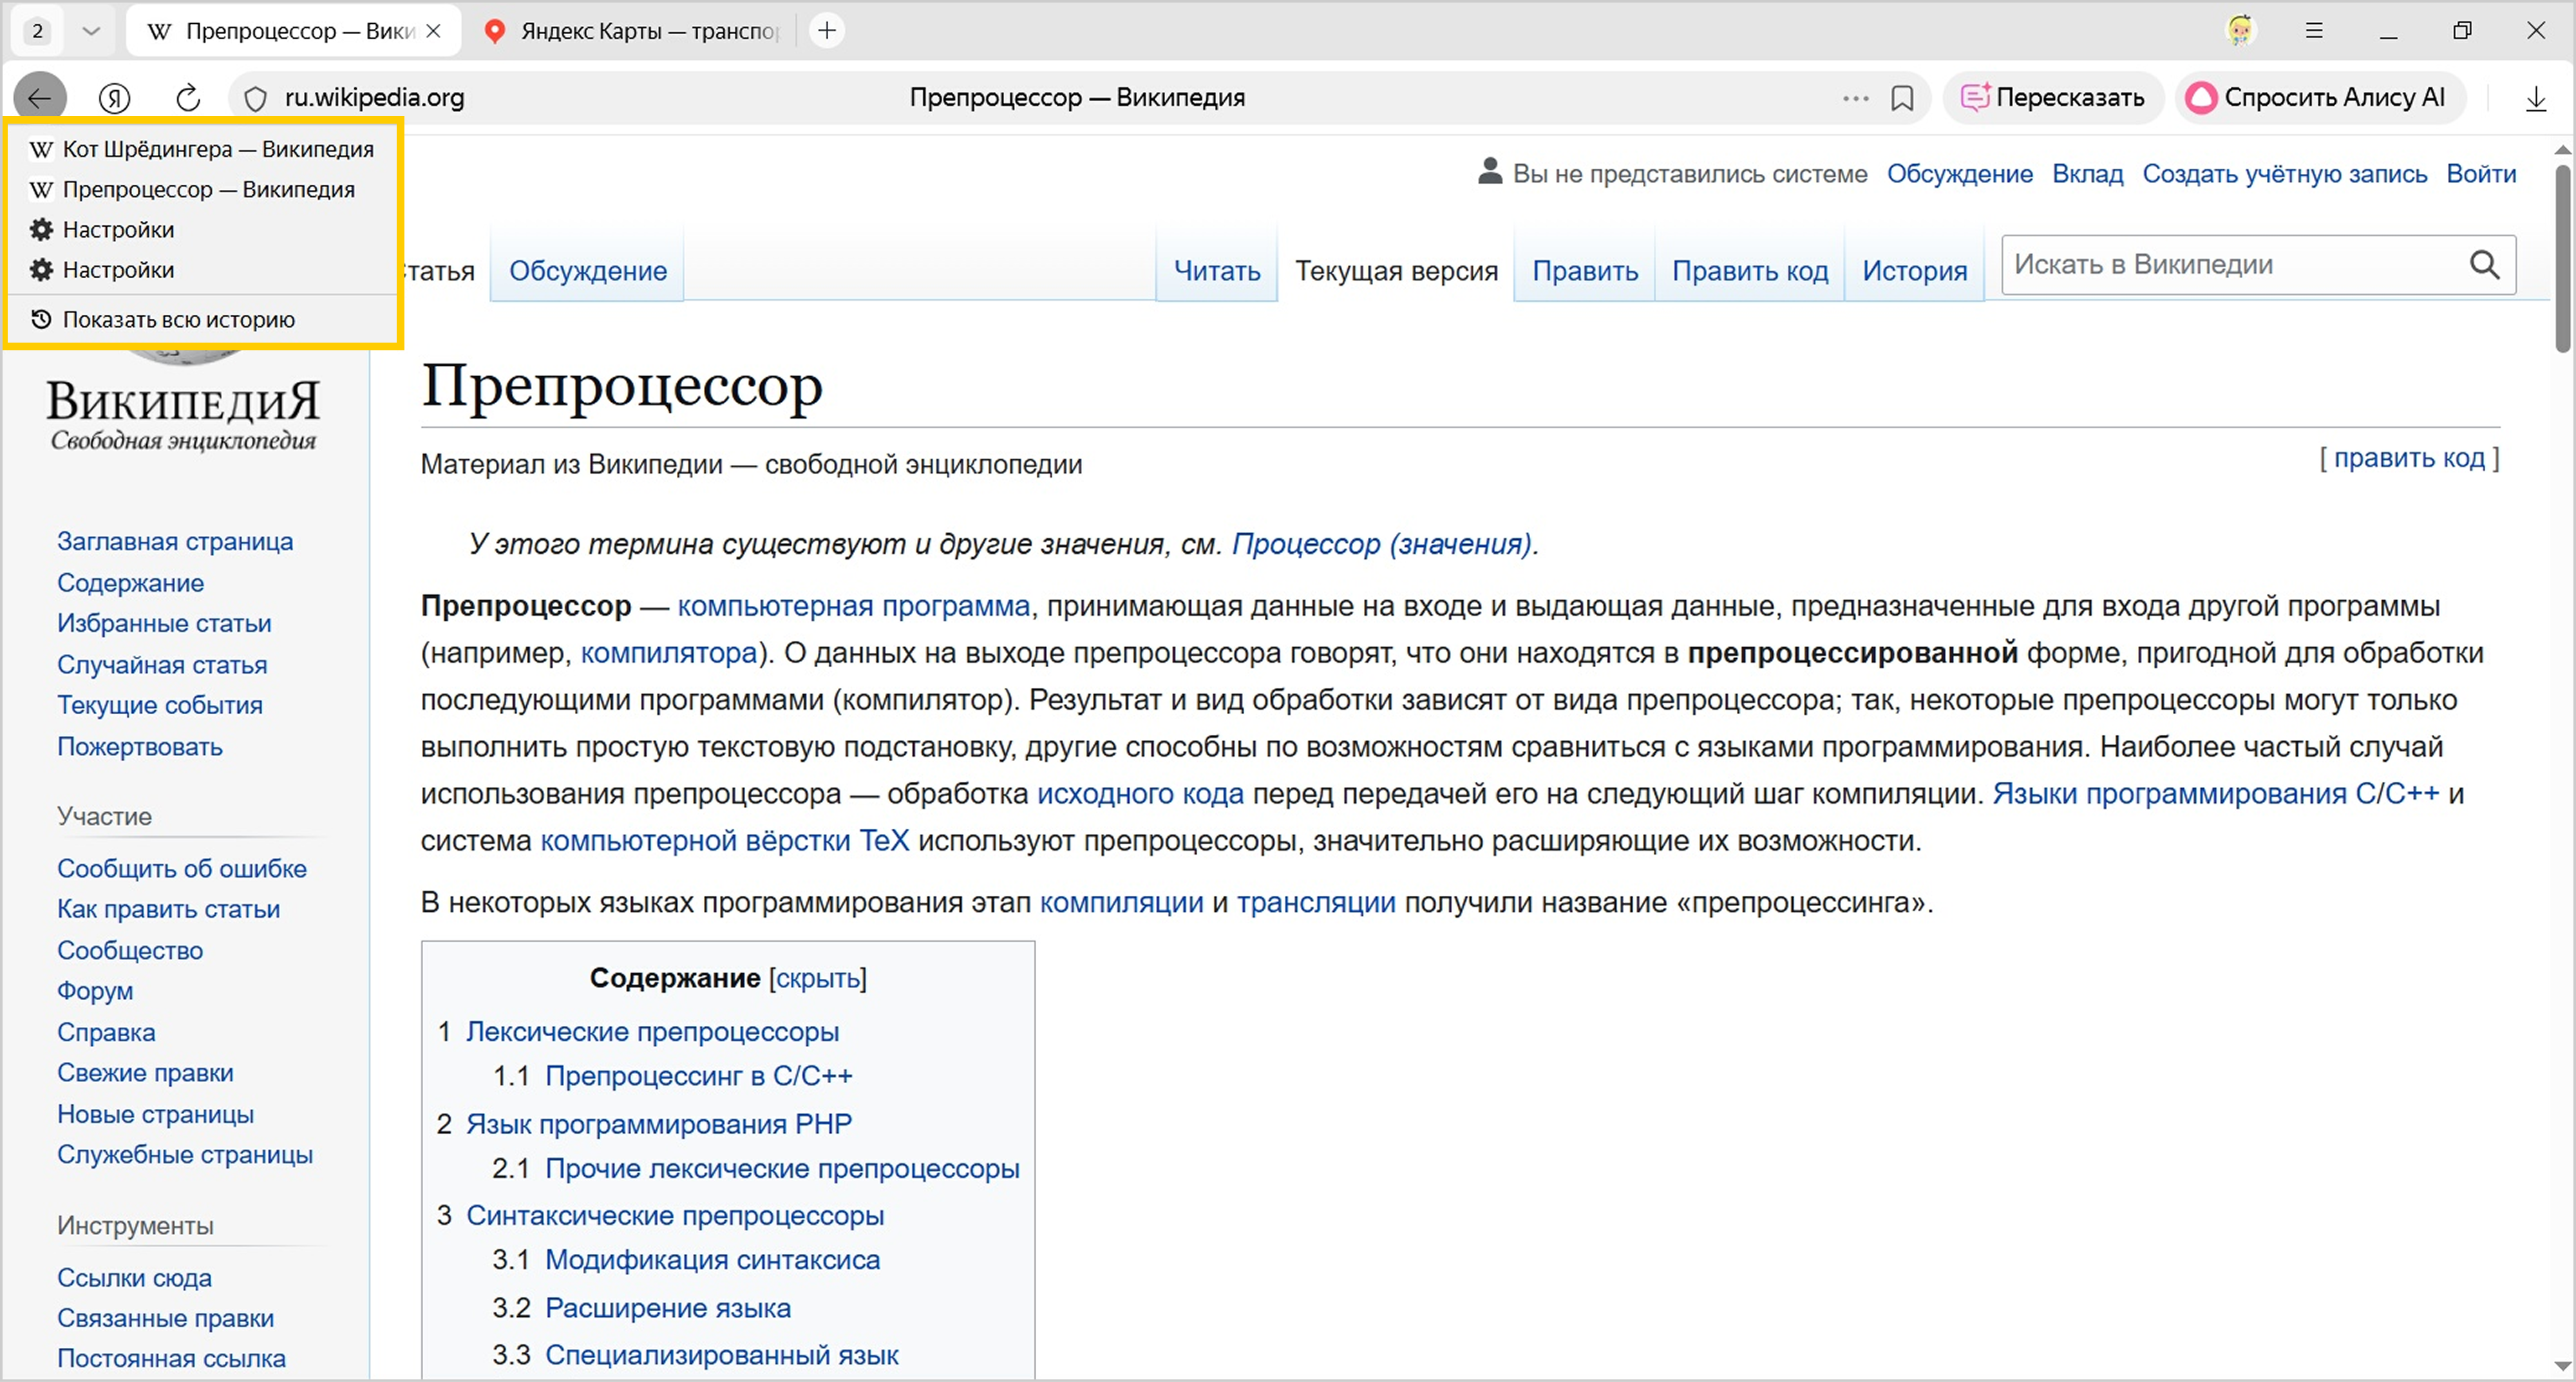
Task: Click the Yandex home icon
Action: click(115, 97)
